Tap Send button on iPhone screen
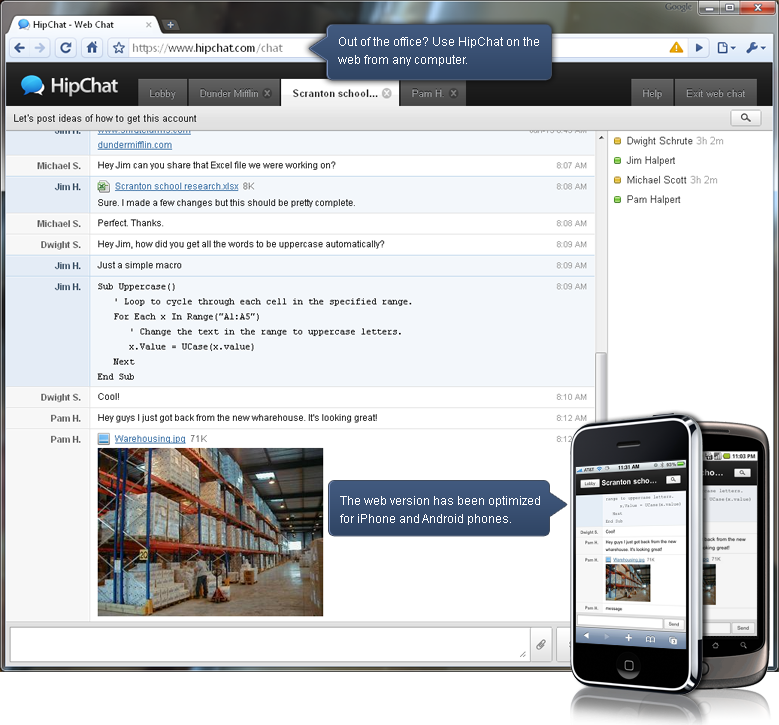Viewport: 779px width, 725px height. coord(674,624)
